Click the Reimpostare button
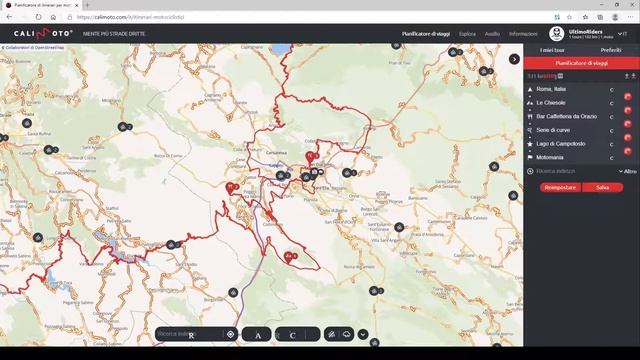 coord(560,187)
